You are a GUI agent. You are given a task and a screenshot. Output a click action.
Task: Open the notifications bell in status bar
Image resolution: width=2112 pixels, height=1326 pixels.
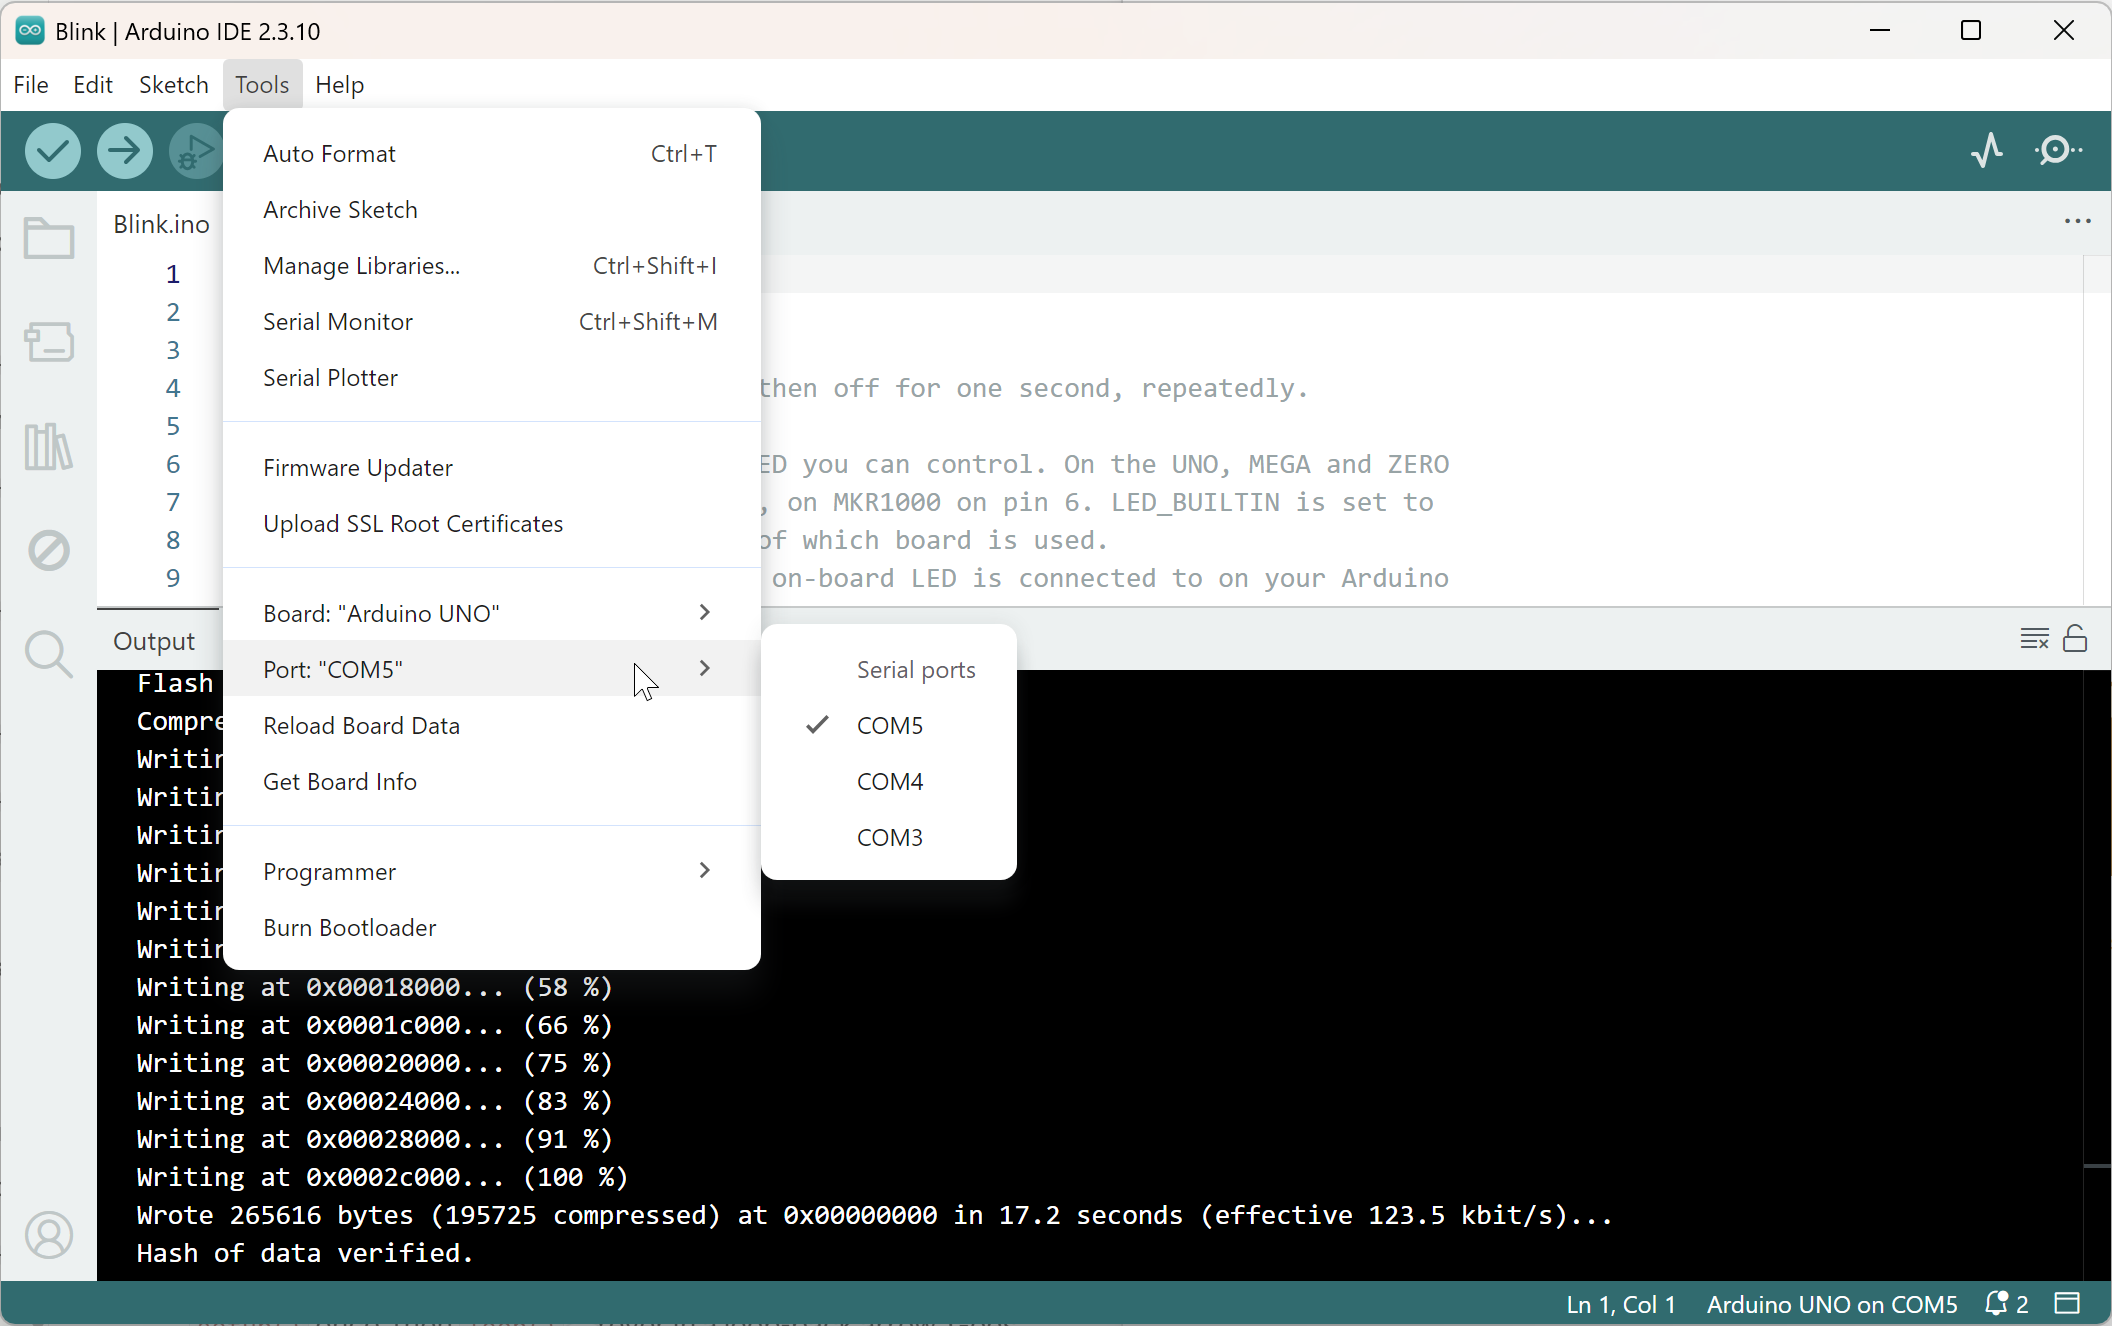click(x=2006, y=1304)
